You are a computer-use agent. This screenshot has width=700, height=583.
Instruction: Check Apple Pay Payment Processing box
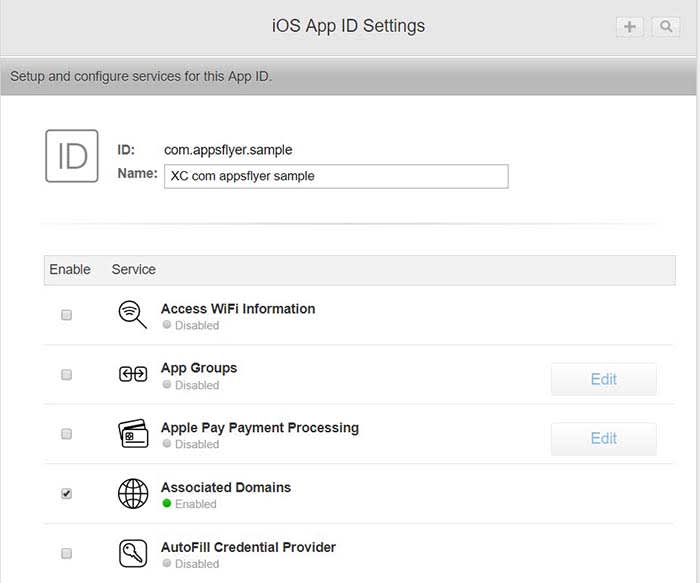[x=67, y=434]
